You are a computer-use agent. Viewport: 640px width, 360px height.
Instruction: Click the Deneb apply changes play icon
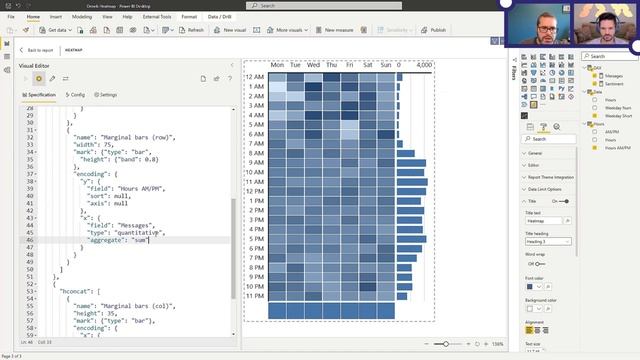(26, 78)
